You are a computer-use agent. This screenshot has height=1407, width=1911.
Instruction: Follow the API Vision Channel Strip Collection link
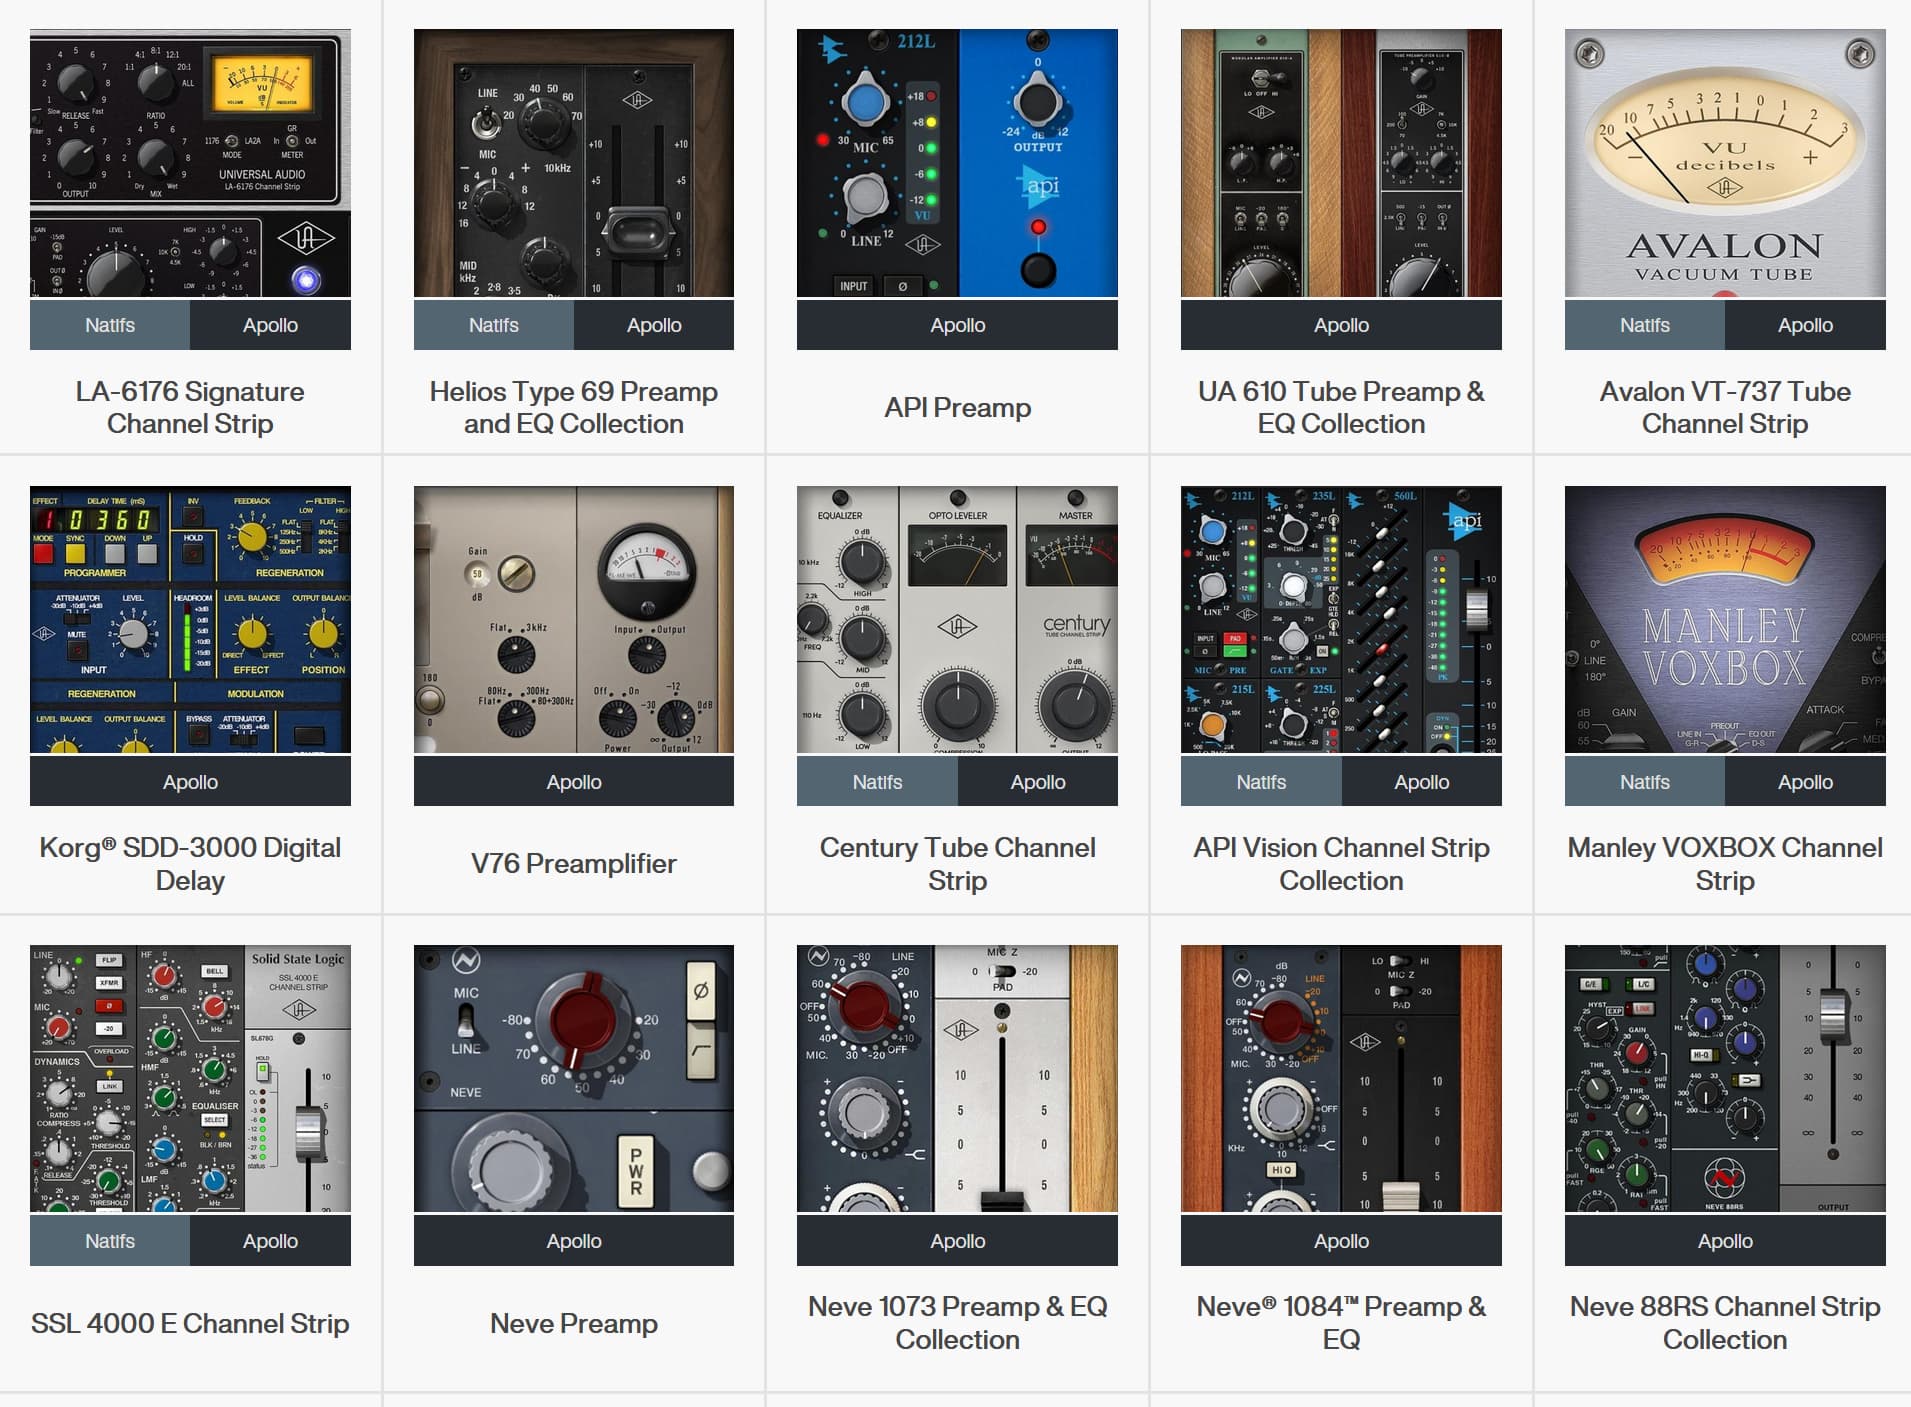(1341, 864)
